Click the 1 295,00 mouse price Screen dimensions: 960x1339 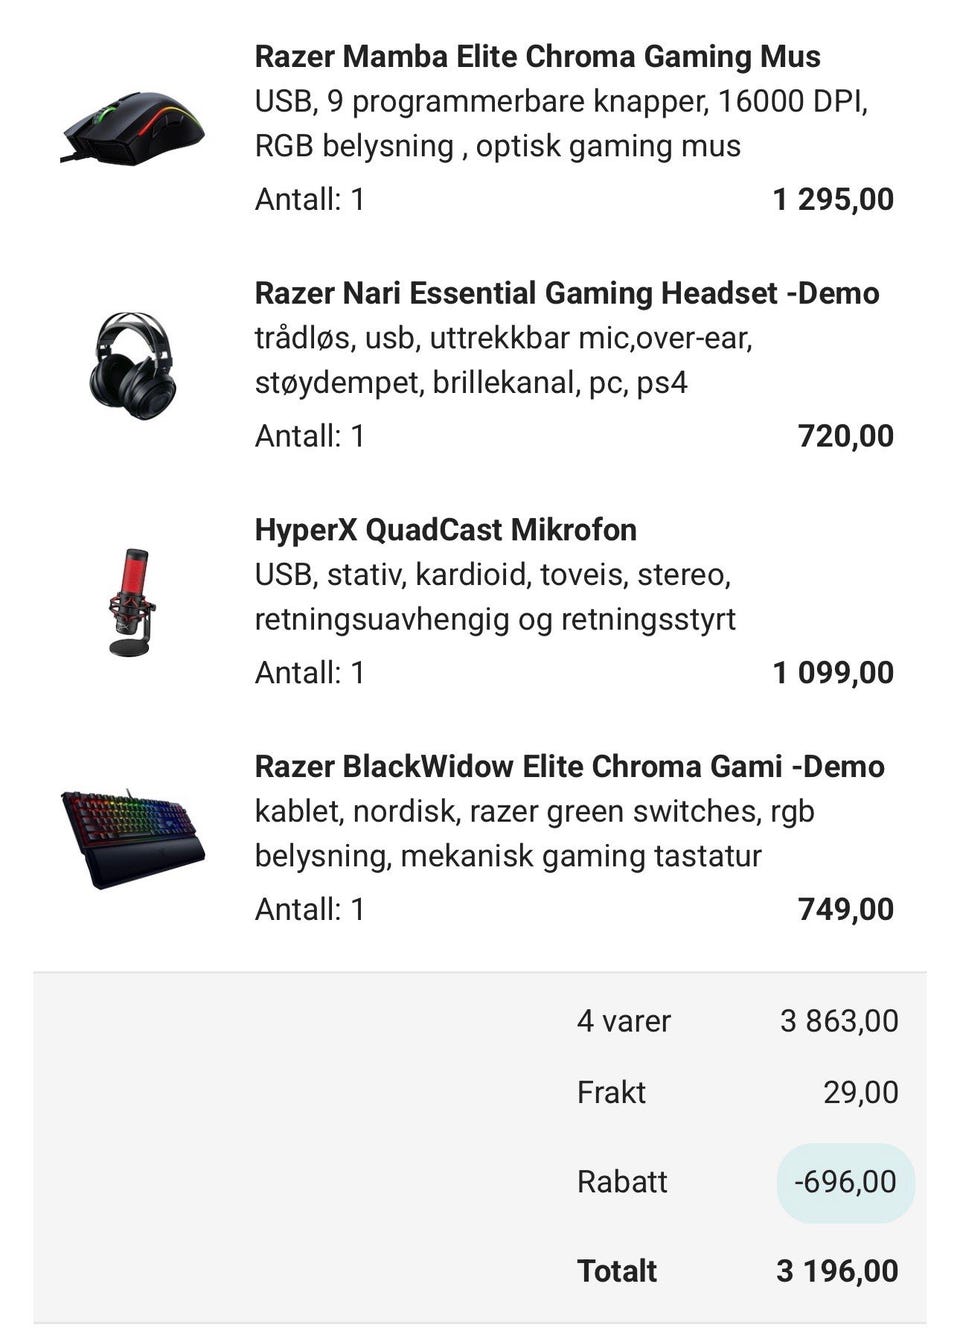tap(833, 199)
